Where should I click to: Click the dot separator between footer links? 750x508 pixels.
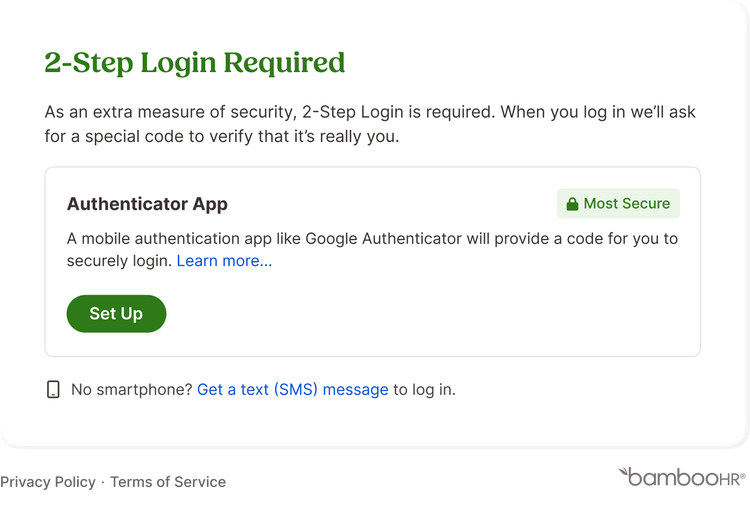(103, 482)
